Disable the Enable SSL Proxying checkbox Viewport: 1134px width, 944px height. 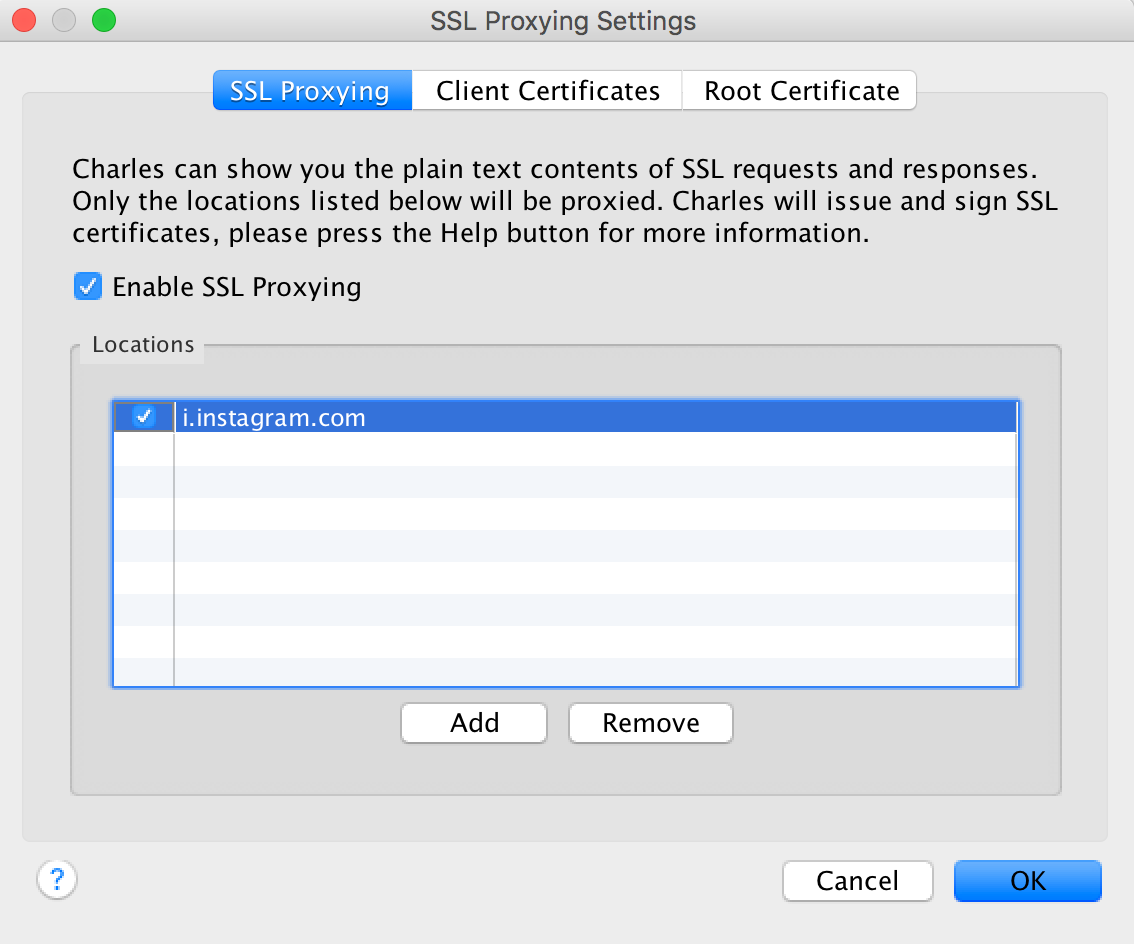[x=87, y=287]
